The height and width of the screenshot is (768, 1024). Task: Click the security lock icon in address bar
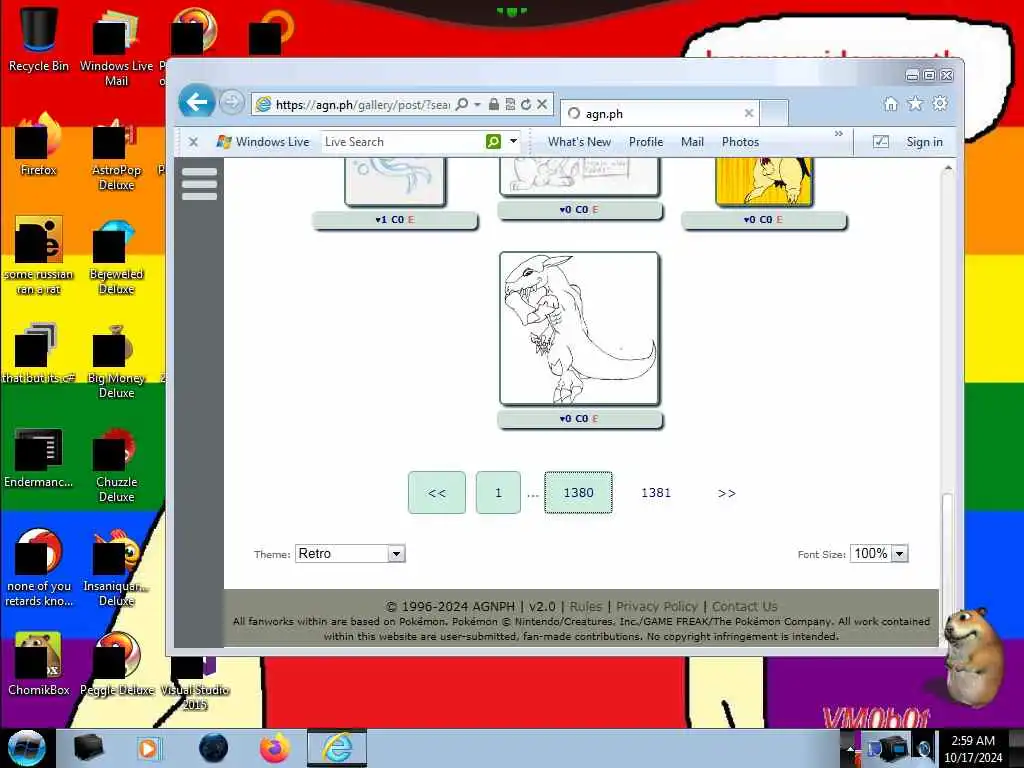pyautogui.click(x=494, y=104)
